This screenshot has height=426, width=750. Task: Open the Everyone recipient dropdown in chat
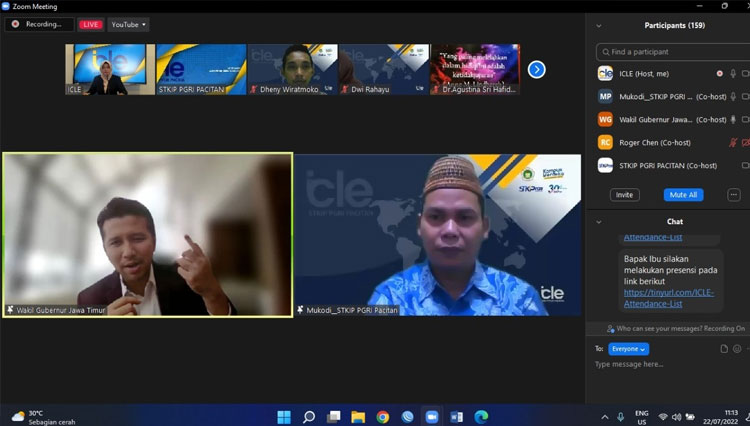(628, 349)
